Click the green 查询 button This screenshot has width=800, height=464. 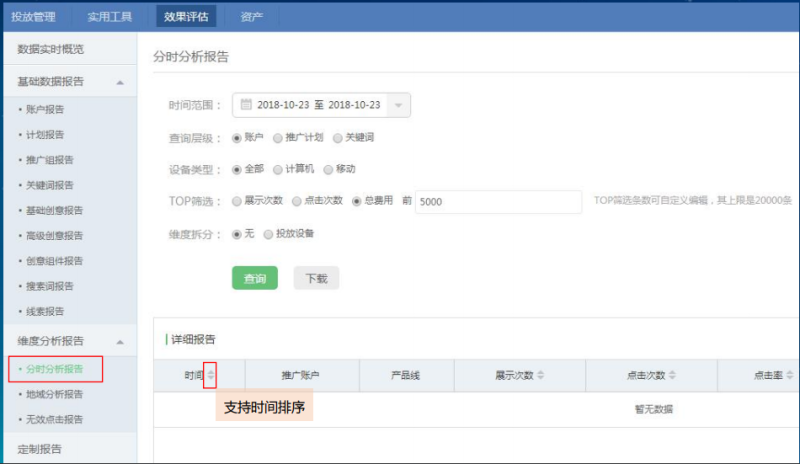(x=254, y=278)
